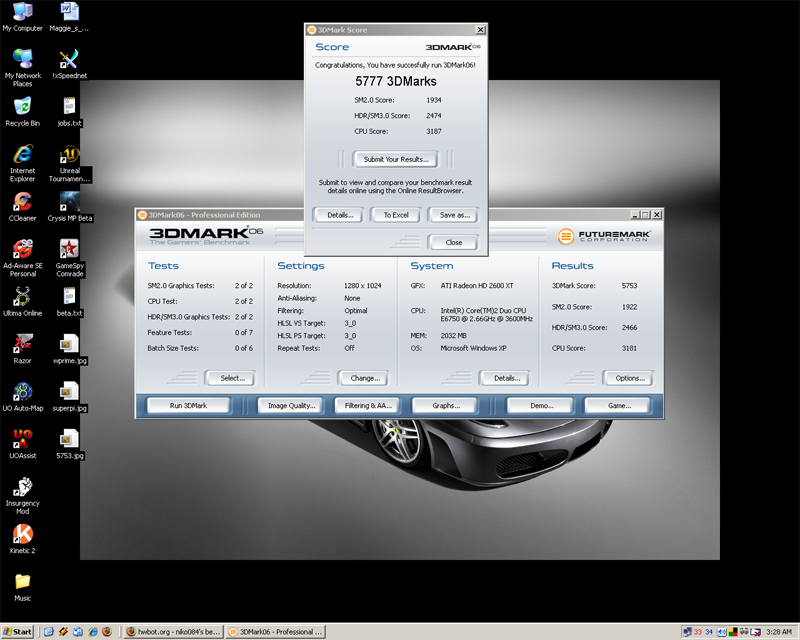Open My Computer desktop icon
The image size is (800, 640).
[22, 17]
